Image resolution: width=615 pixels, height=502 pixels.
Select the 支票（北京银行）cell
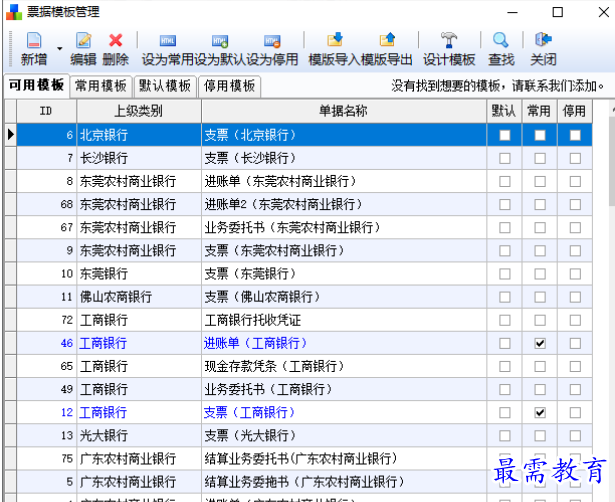click(344, 135)
